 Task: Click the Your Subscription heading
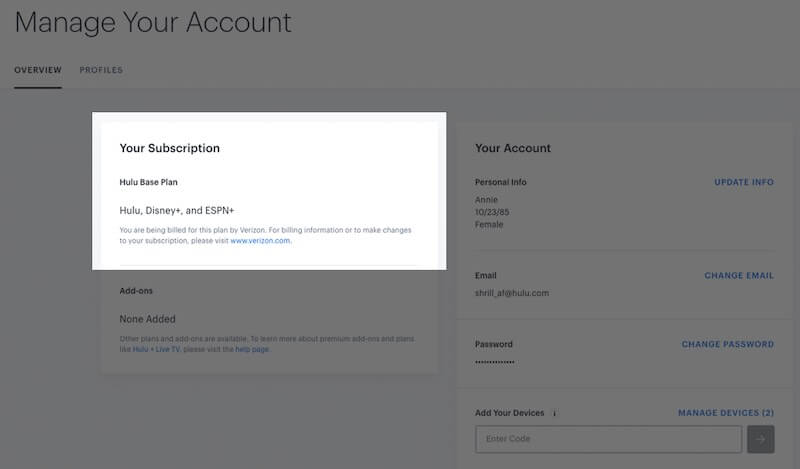[x=169, y=148]
